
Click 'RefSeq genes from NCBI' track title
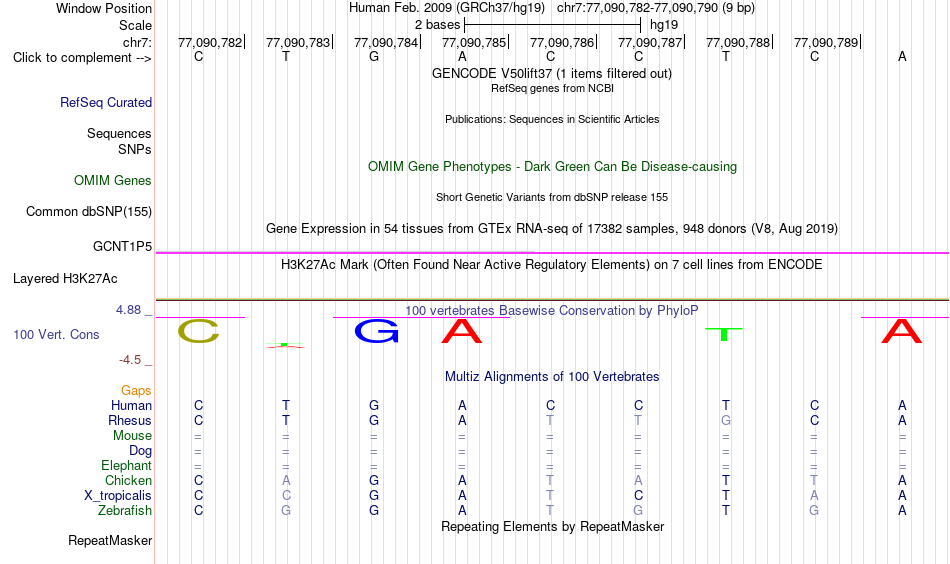pos(552,88)
